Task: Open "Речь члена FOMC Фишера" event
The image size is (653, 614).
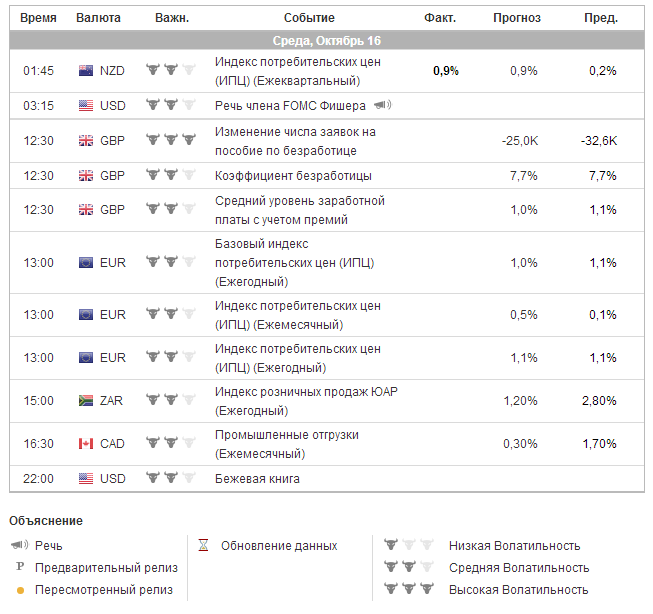Action: 290,105
